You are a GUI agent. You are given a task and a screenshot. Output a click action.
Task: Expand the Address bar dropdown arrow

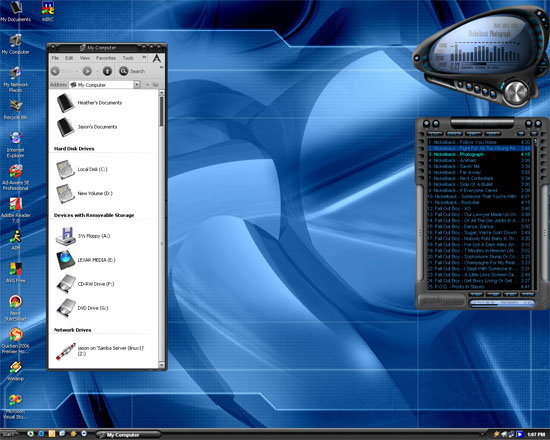[x=137, y=85]
